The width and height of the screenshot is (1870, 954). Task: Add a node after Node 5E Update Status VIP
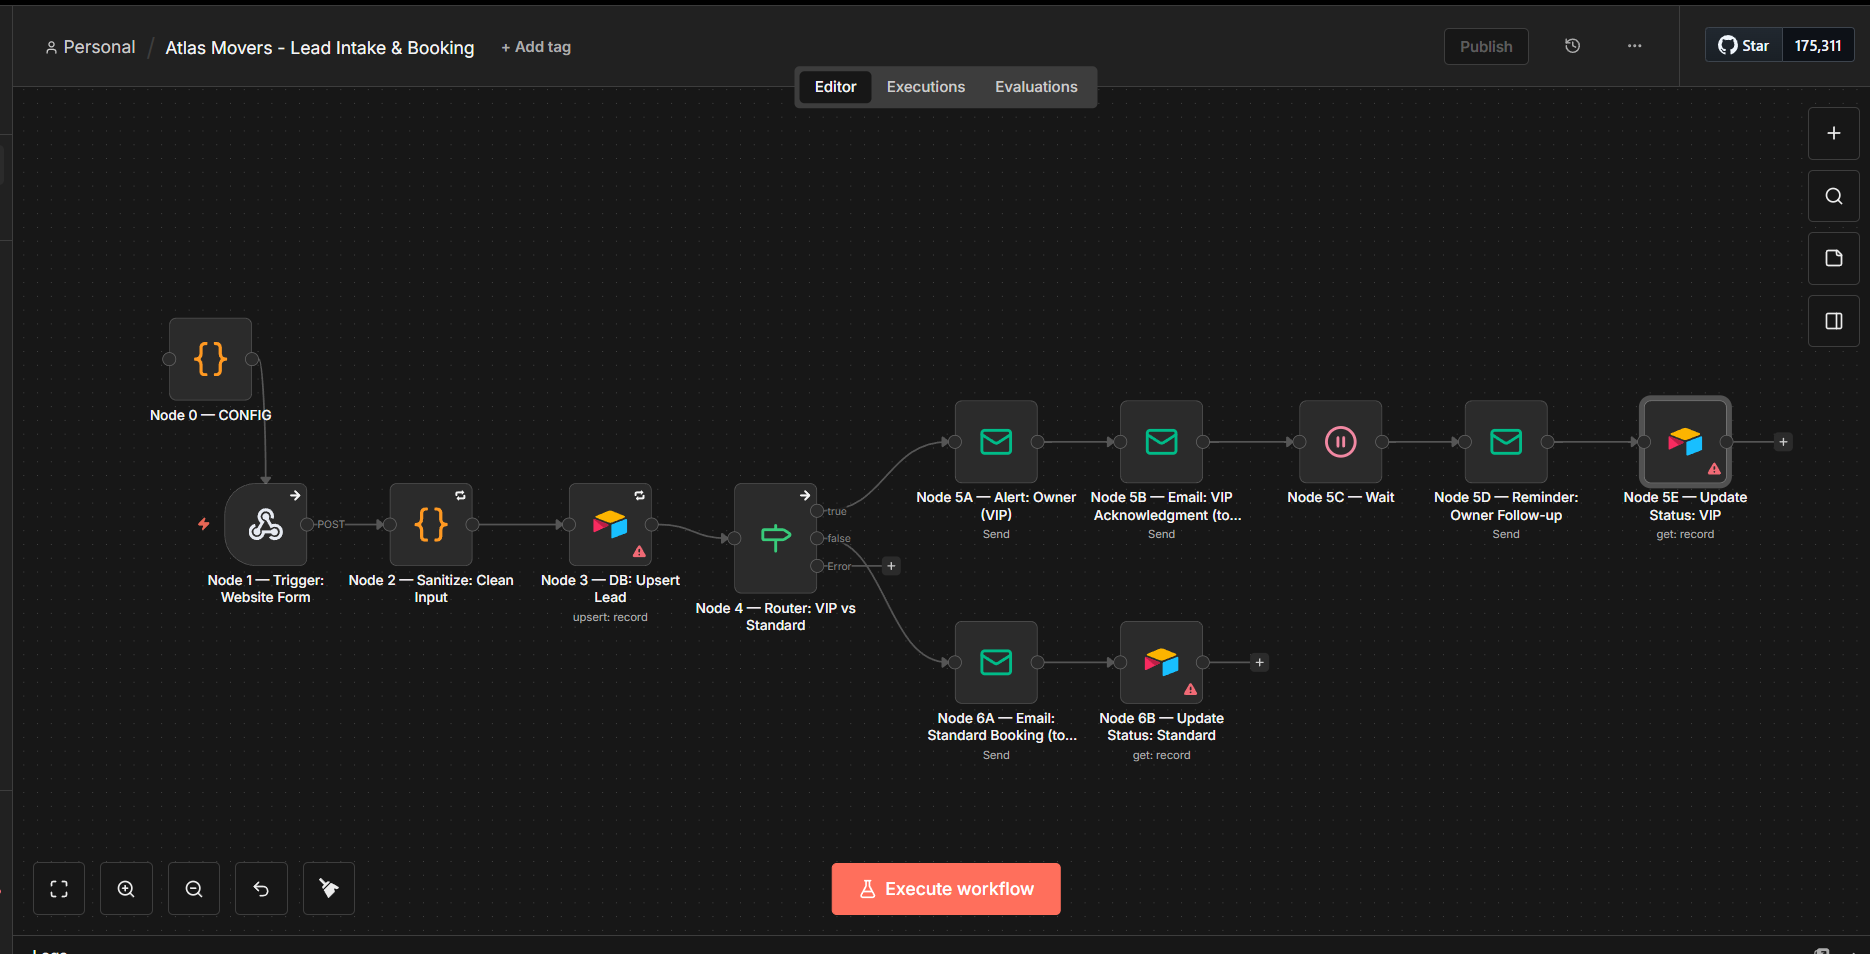pyautogui.click(x=1782, y=441)
